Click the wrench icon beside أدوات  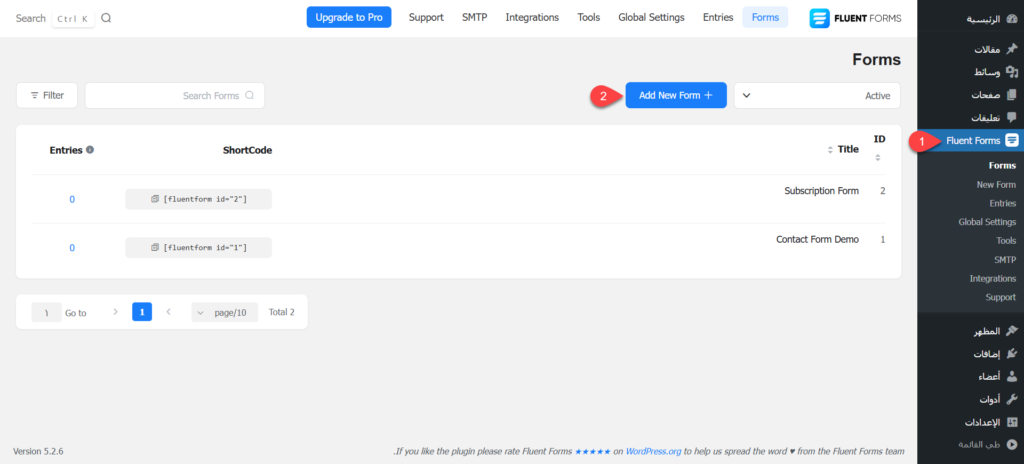pyautogui.click(x=1012, y=399)
